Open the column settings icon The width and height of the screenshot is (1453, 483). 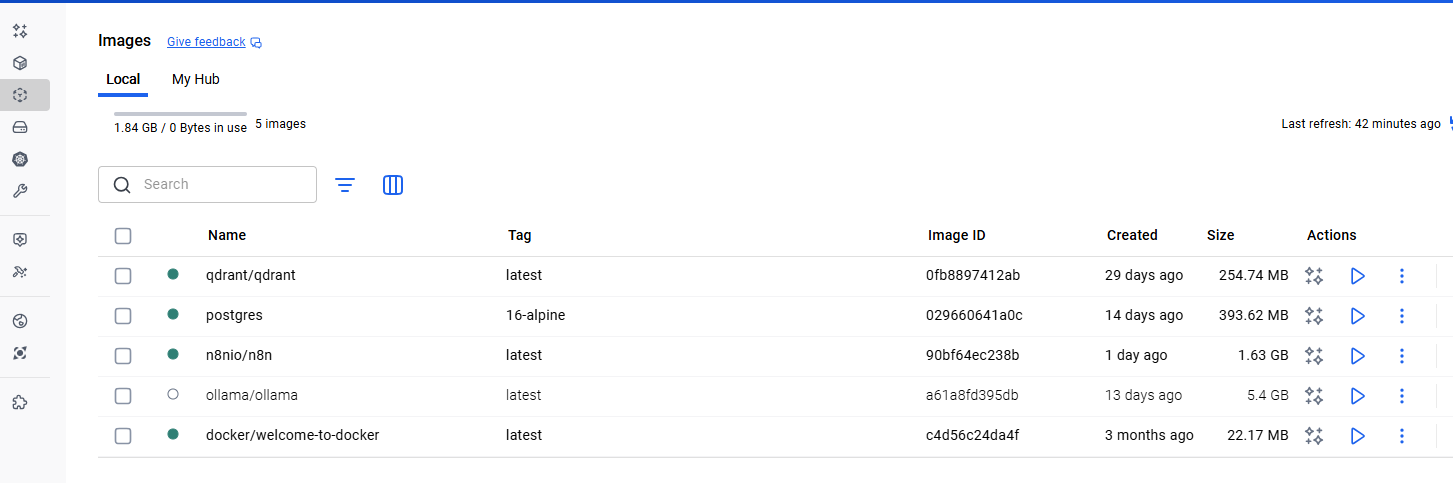[x=393, y=185]
